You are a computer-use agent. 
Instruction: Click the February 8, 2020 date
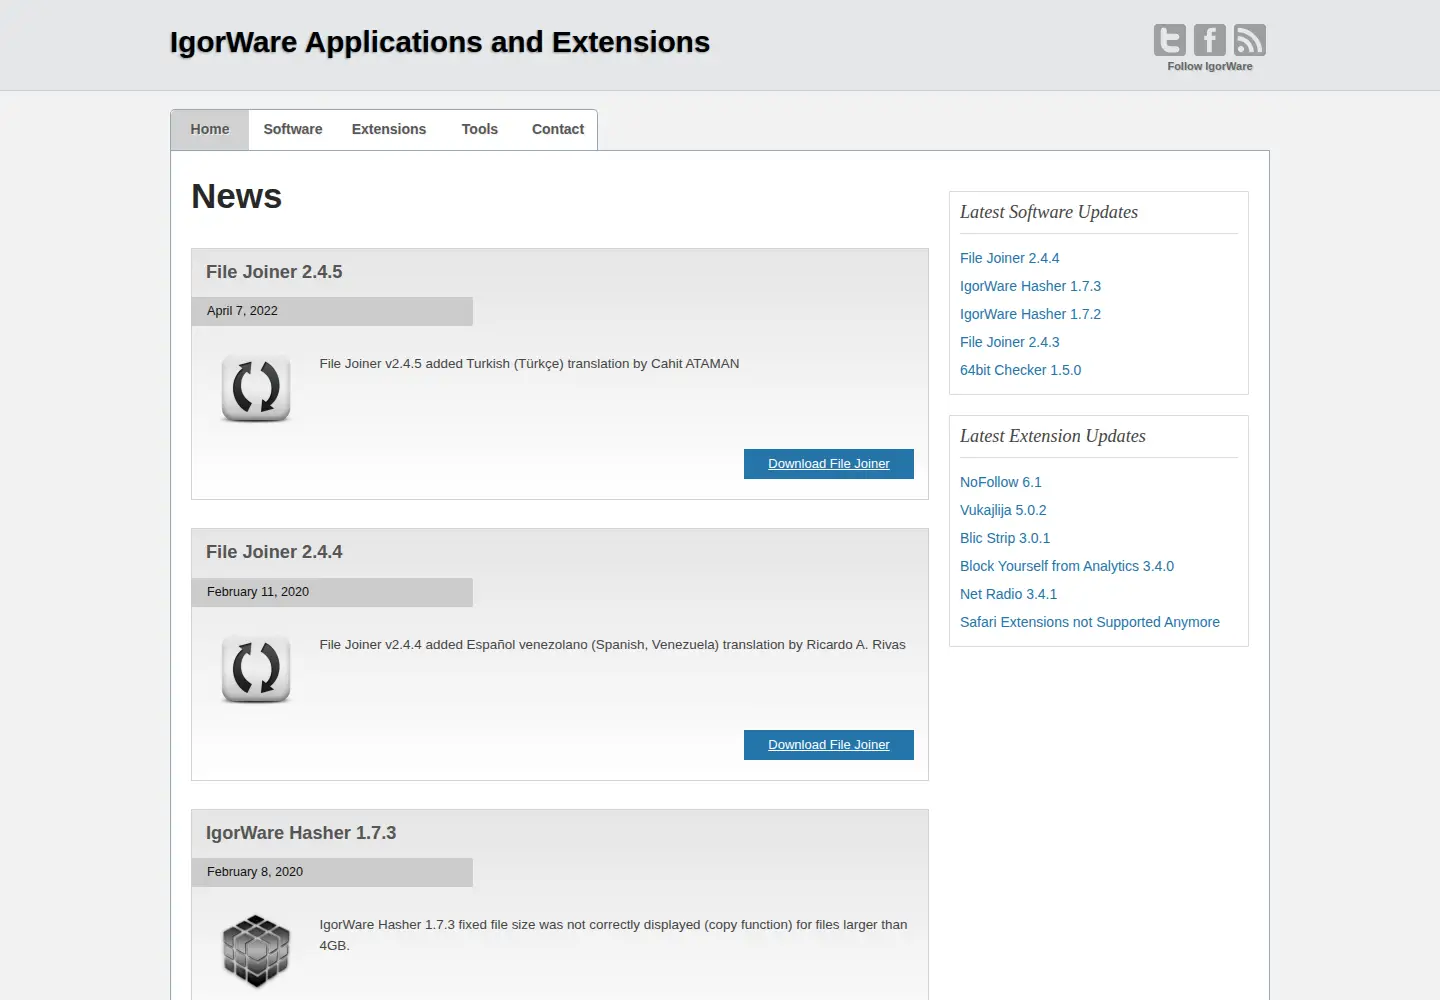coord(255,872)
